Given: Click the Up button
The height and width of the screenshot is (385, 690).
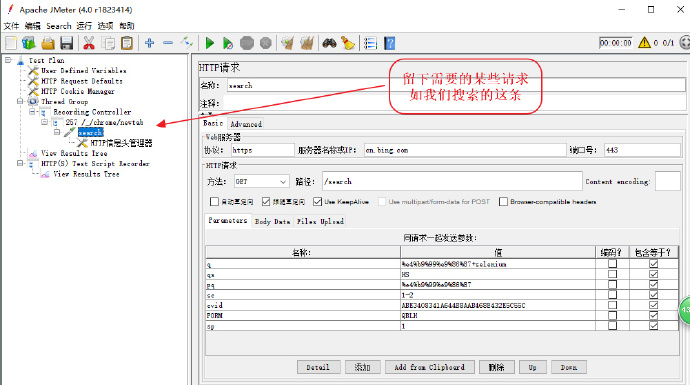Looking at the screenshot, I should point(532,367).
